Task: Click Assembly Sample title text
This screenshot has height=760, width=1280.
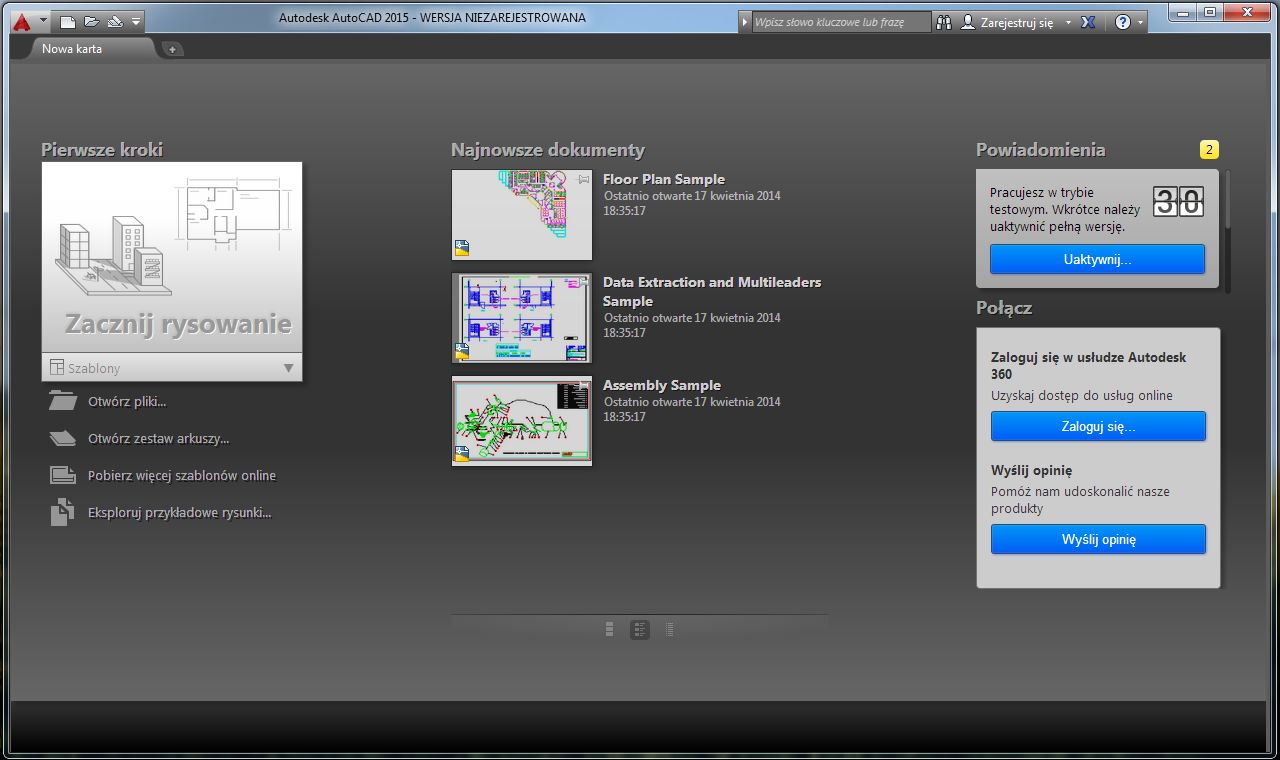Action: pyautogui.click(x=662, y=385)
